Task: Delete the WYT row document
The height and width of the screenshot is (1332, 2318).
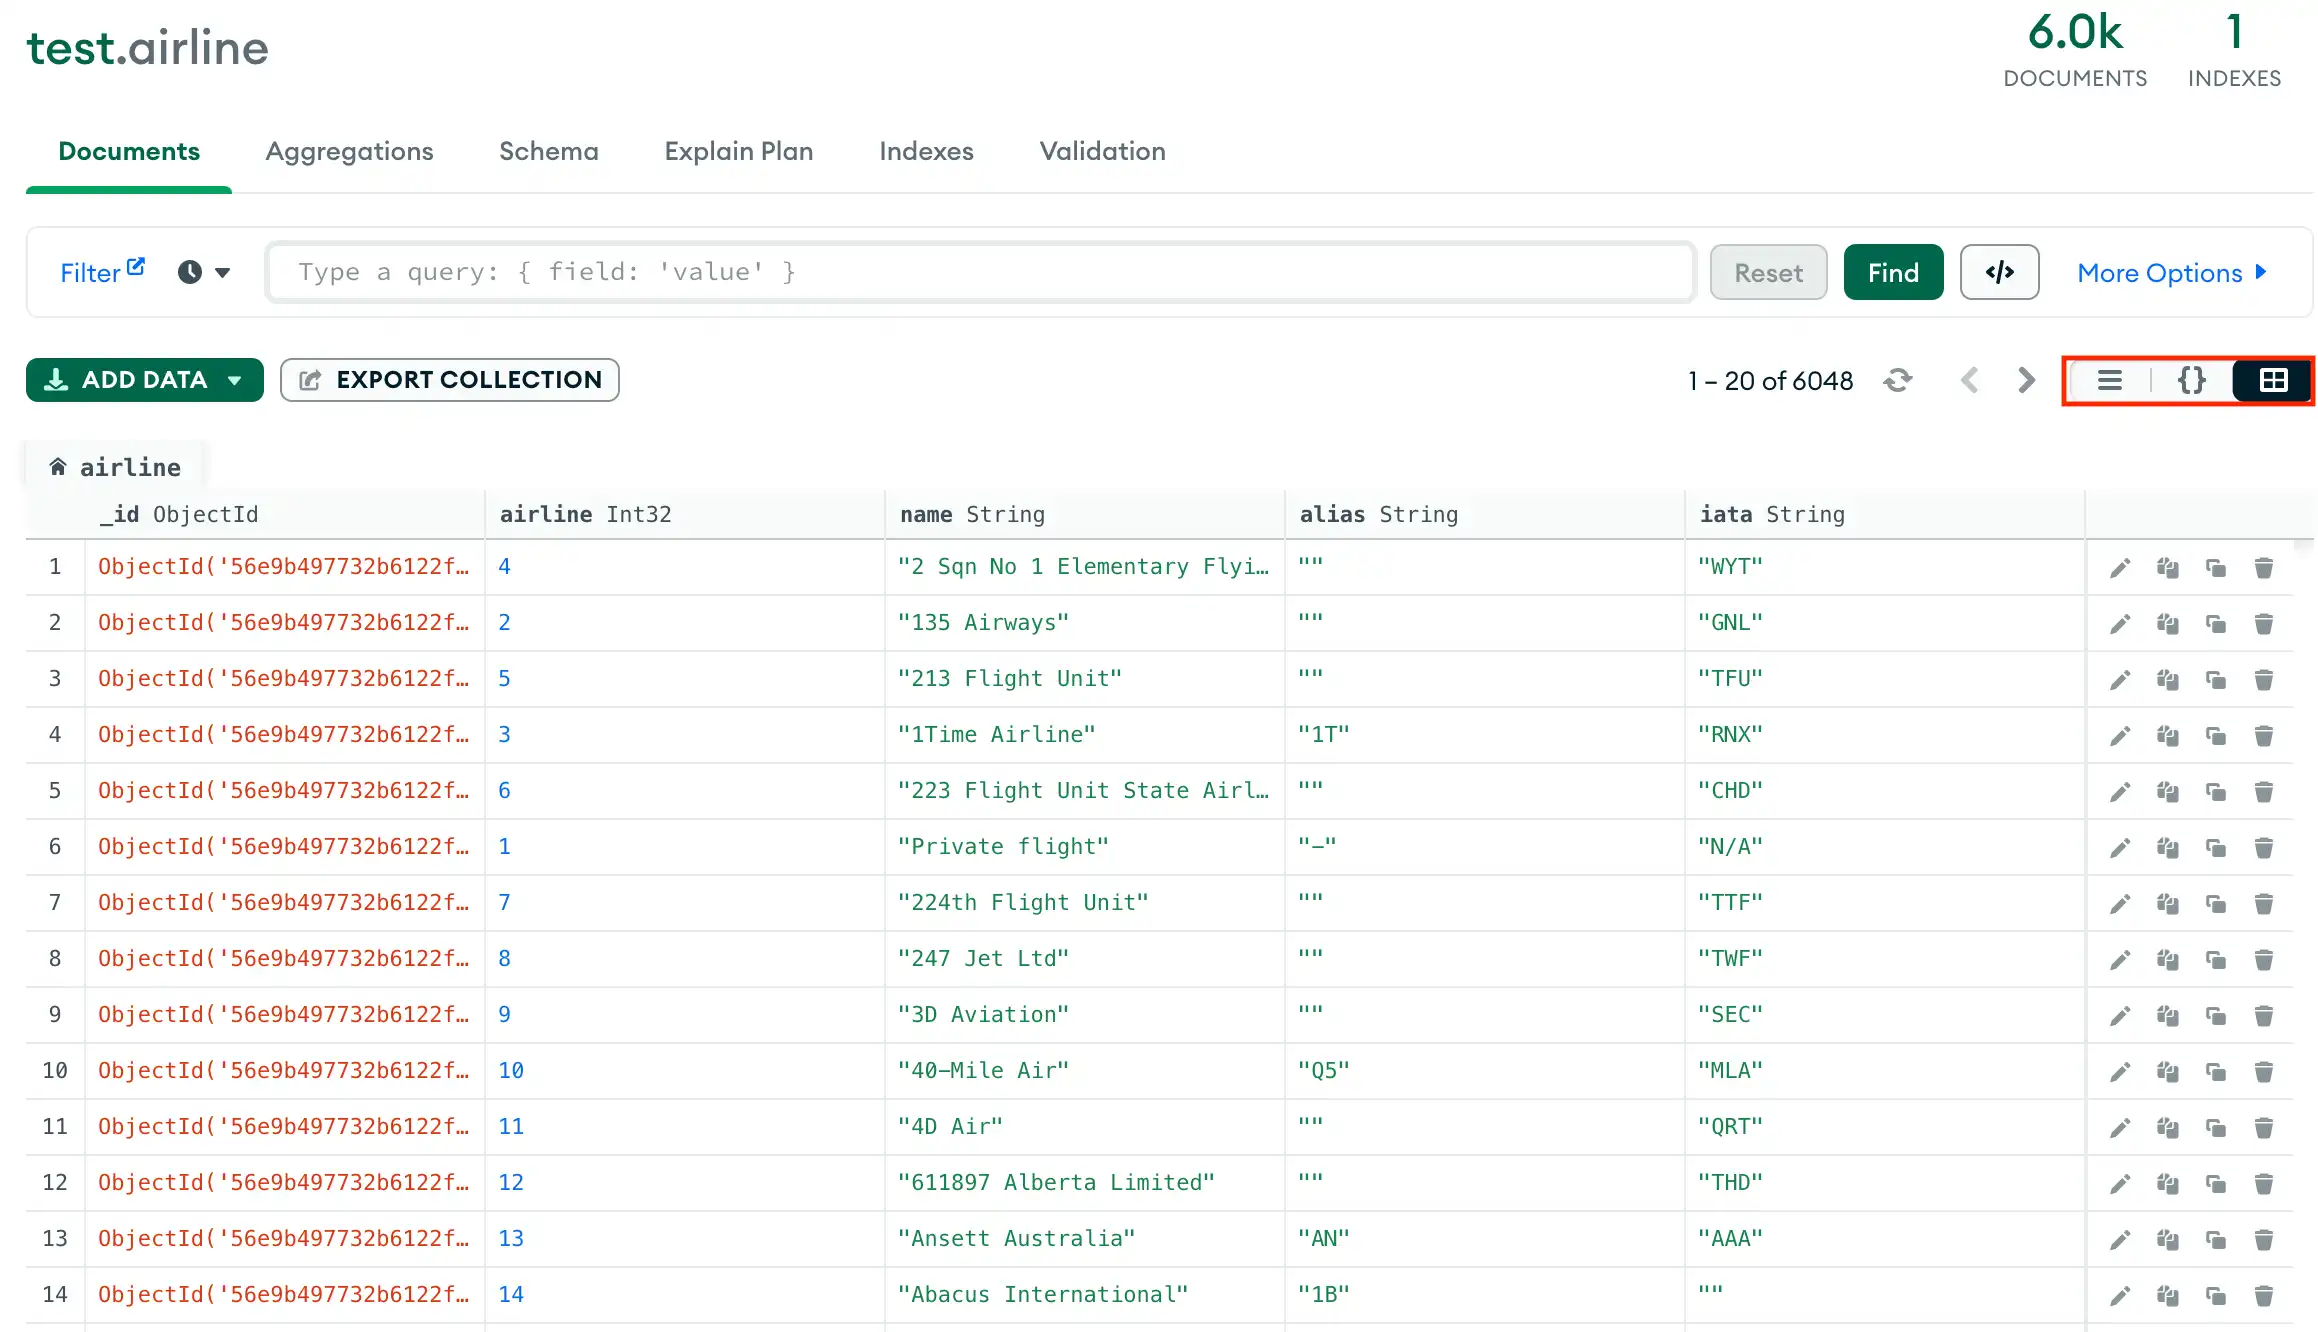Action: click(2264, 568)
